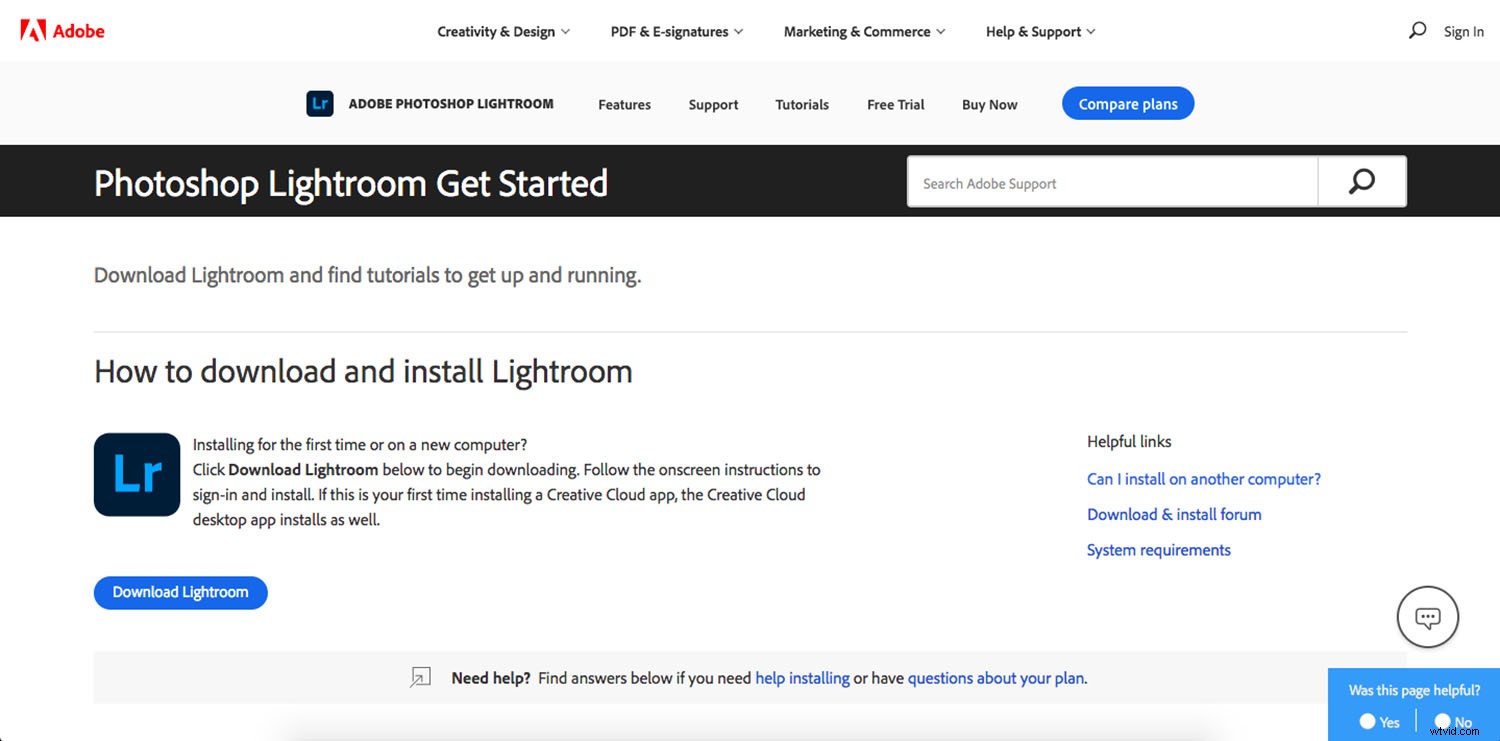Viewport: 1500px width, 741px height.
Task: Expand the PDF & E-signatures menu
Action: click(677, 32)
